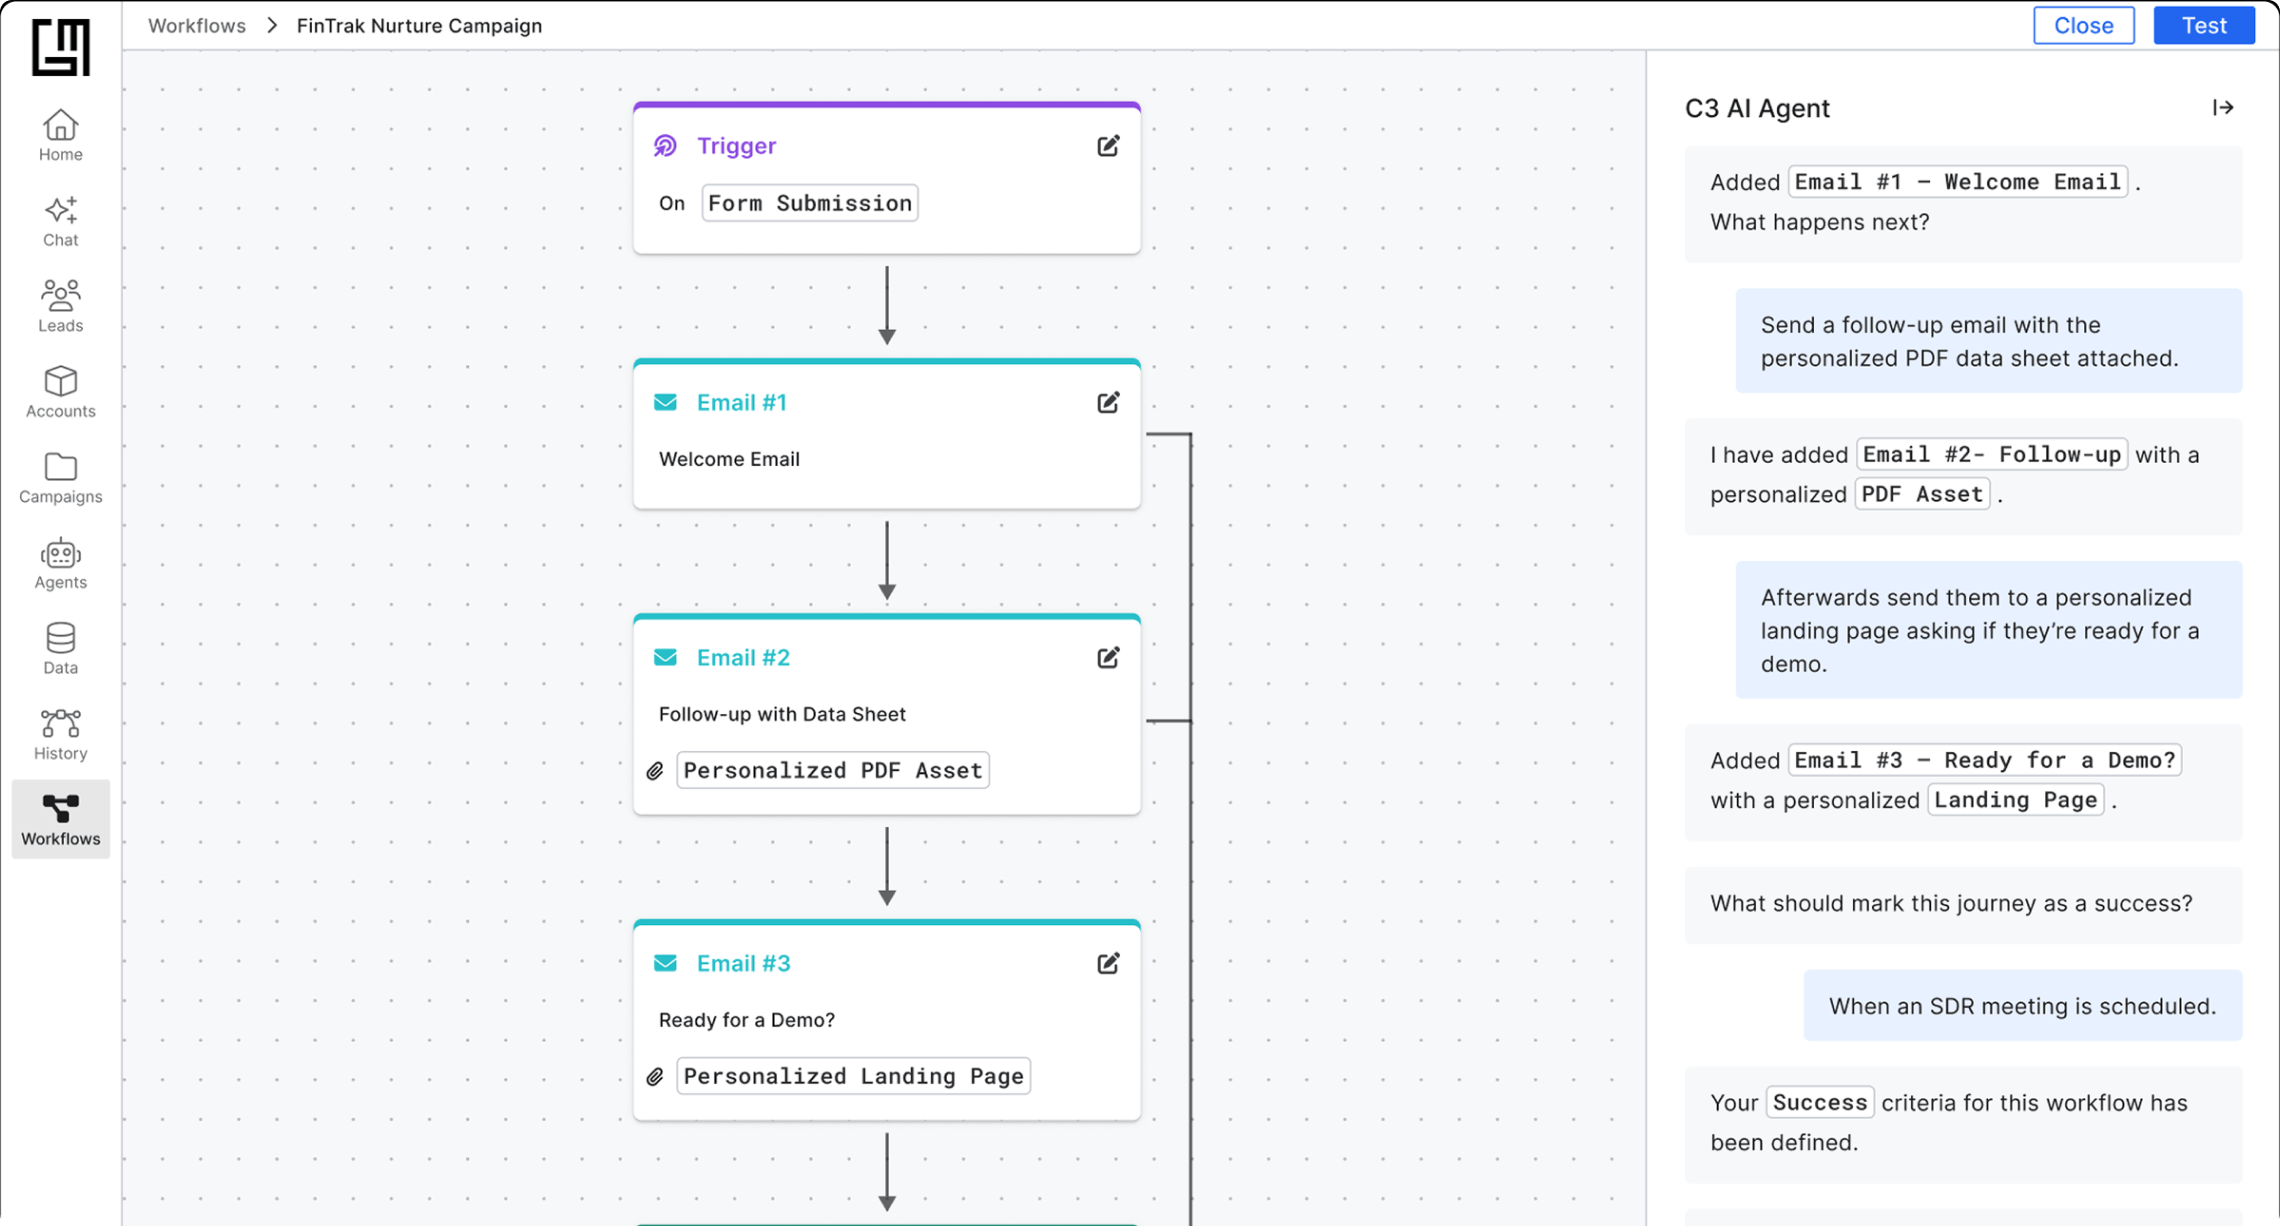This screenshot has height=1226, width=2280.
Task: Open History in the sidebar
Action: click(60, 734)
